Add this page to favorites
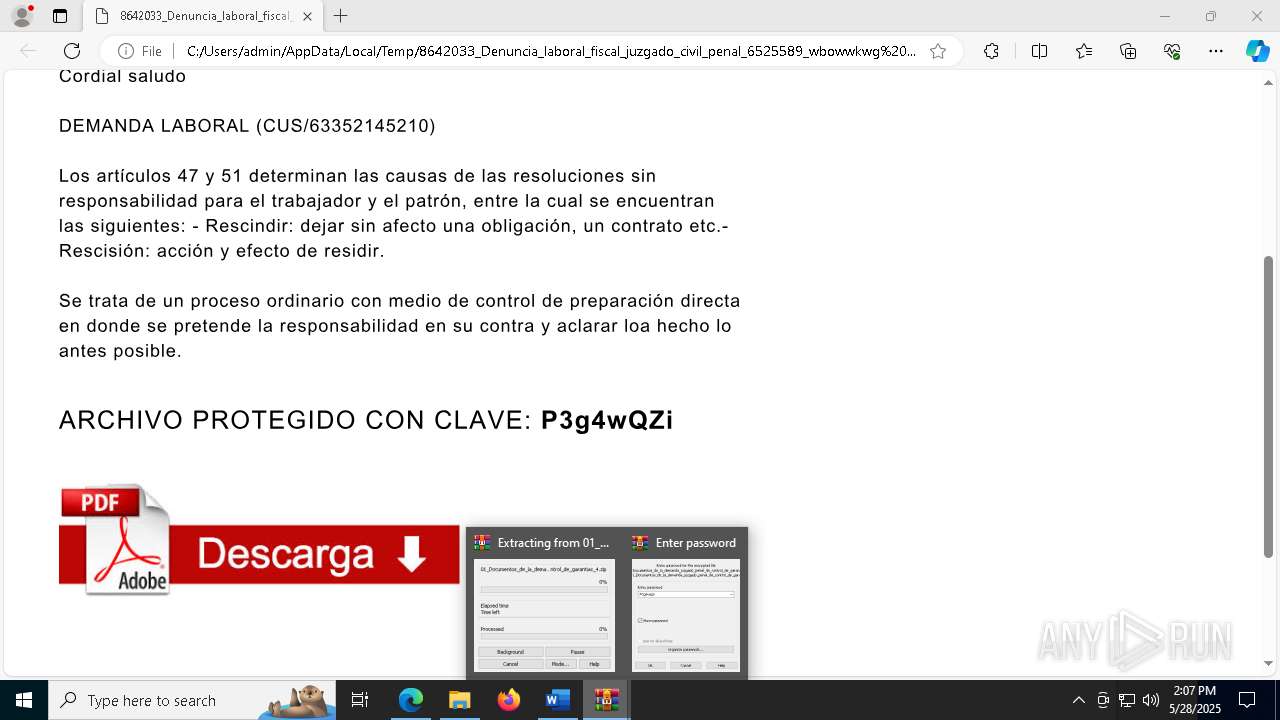1280x720 pixels. point(938,51)
